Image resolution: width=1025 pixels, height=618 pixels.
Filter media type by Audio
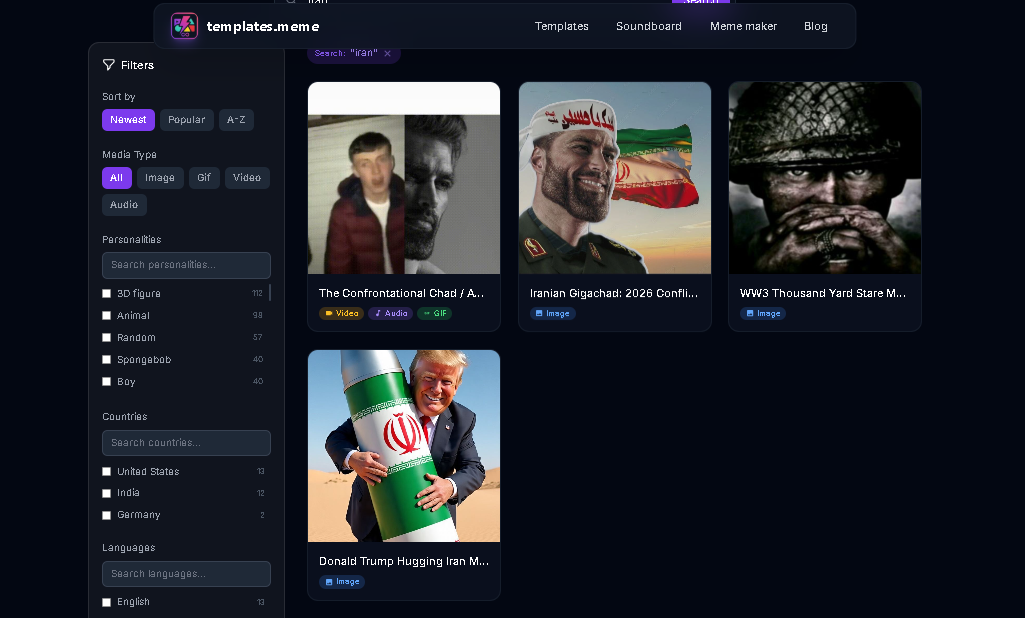pos(124,205)
